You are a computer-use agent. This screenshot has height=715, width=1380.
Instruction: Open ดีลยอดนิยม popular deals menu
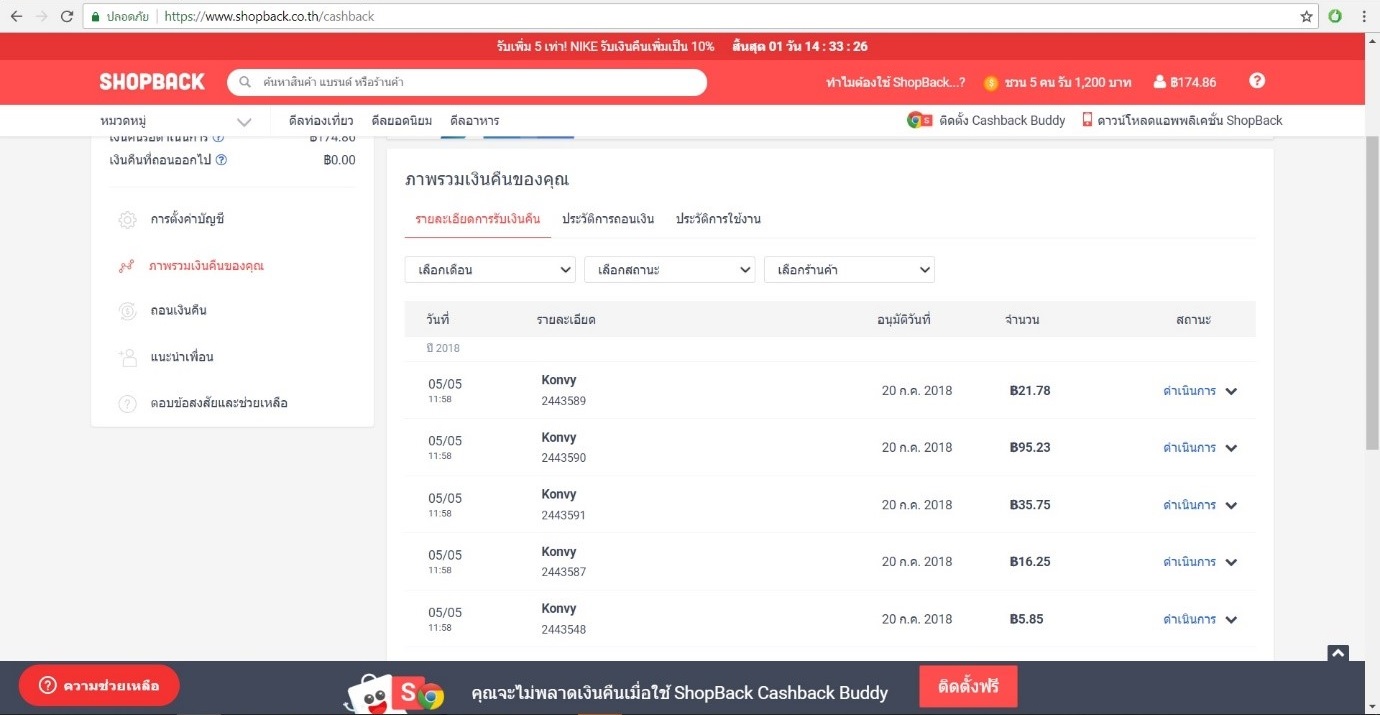pos(402,120)
